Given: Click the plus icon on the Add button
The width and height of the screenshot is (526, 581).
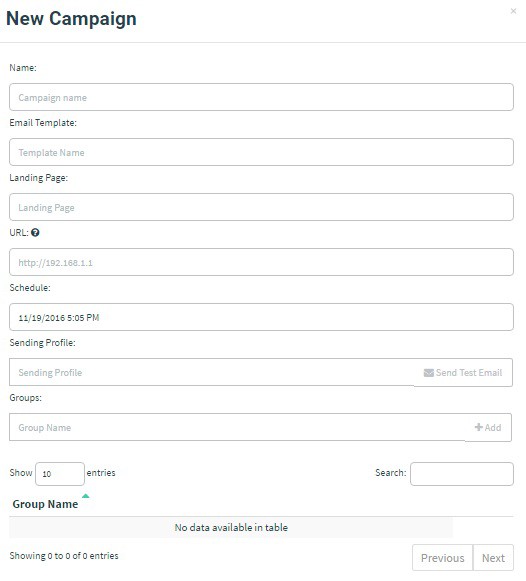Looking at the screenshot, I should [x=479, y=427].
